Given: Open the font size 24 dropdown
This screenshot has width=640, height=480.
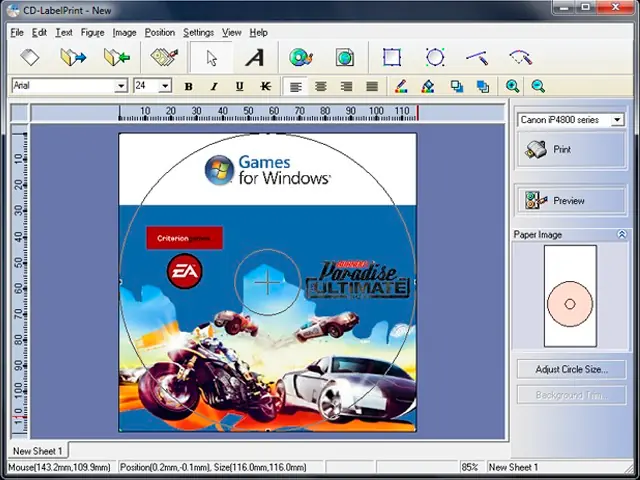Looking at the screenshot, I should (x=165, y=86).
